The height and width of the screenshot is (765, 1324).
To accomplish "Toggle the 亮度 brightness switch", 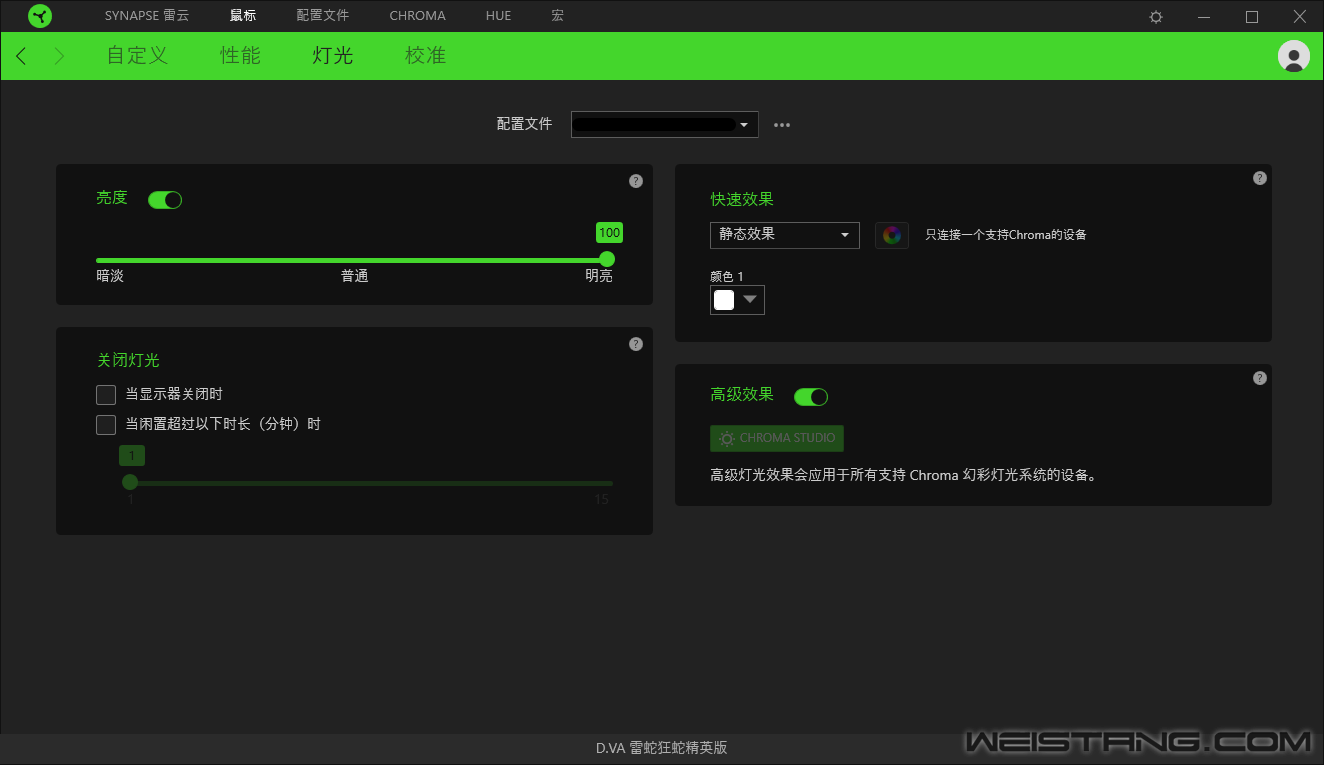I will pos(165,200).
